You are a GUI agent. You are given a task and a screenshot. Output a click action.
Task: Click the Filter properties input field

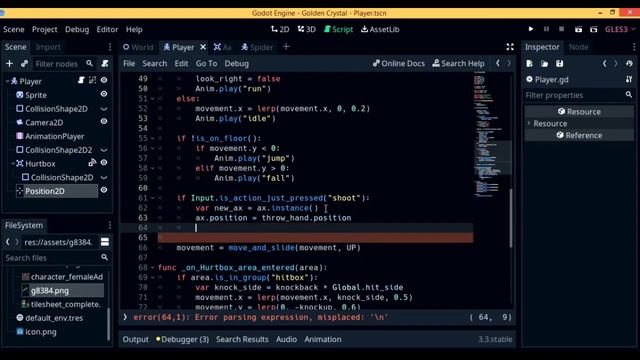(578, 95)
